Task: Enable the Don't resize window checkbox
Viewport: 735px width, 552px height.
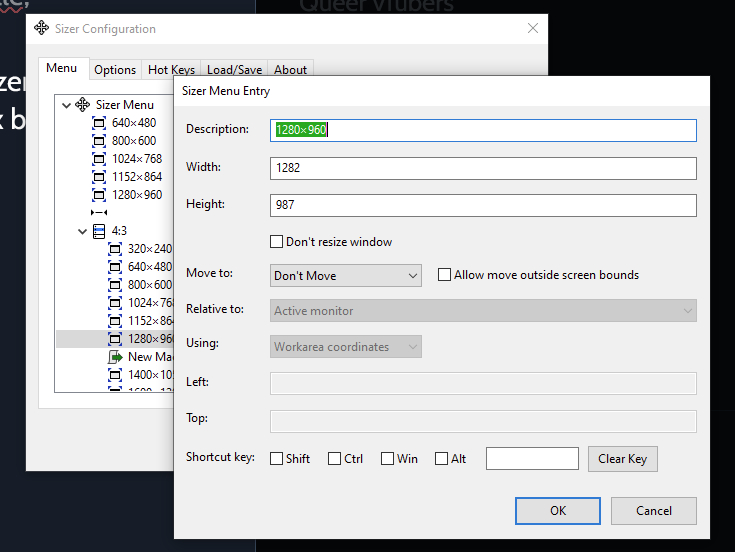Action: 277,242
